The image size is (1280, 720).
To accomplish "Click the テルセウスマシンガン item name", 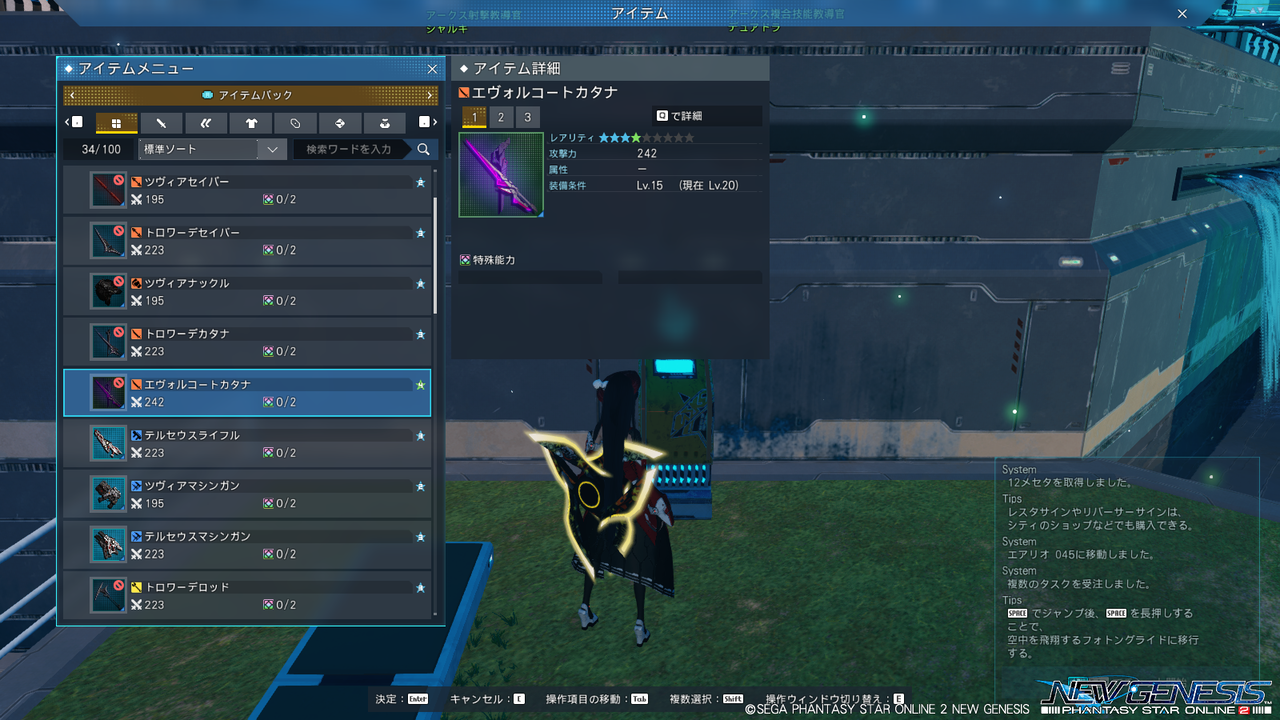I will coord(198,537).
